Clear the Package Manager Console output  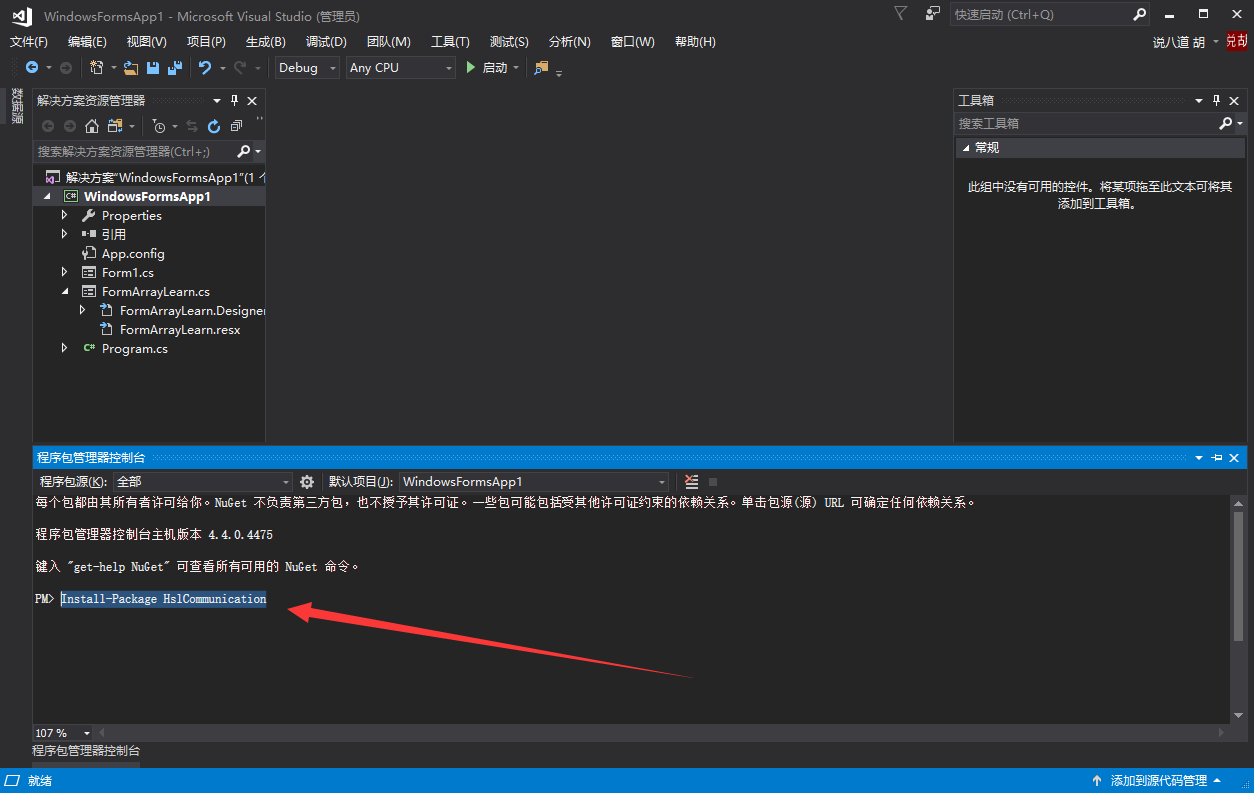coord(691,482)
